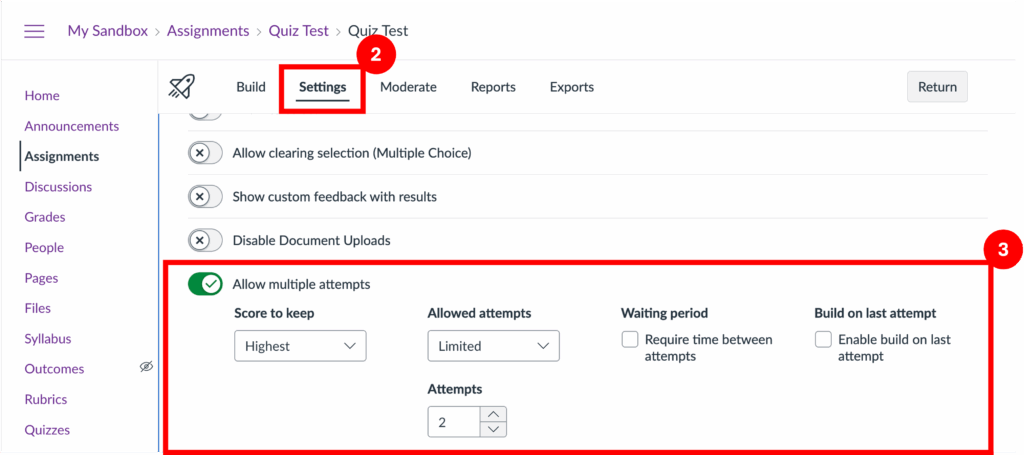Go to My Sandbox breadcrumb link

tap(107, 31)
